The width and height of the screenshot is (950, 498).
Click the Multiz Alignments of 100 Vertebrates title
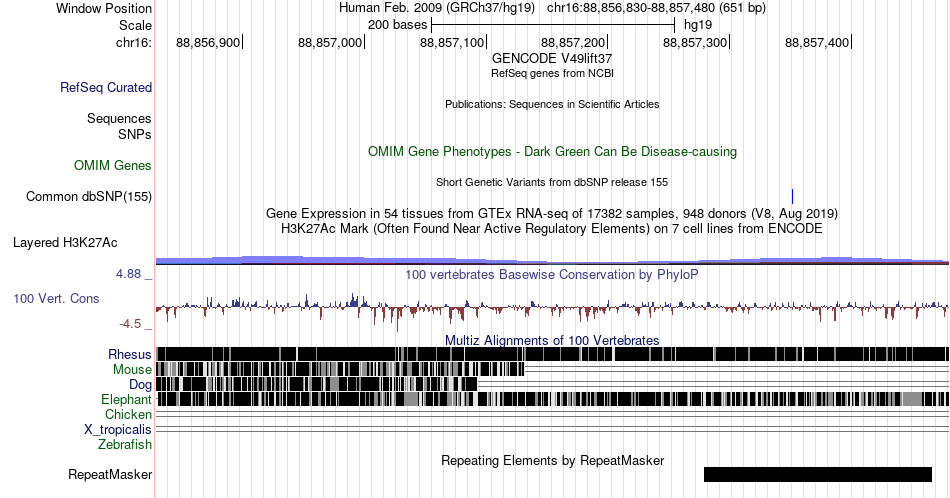(552, 340)
